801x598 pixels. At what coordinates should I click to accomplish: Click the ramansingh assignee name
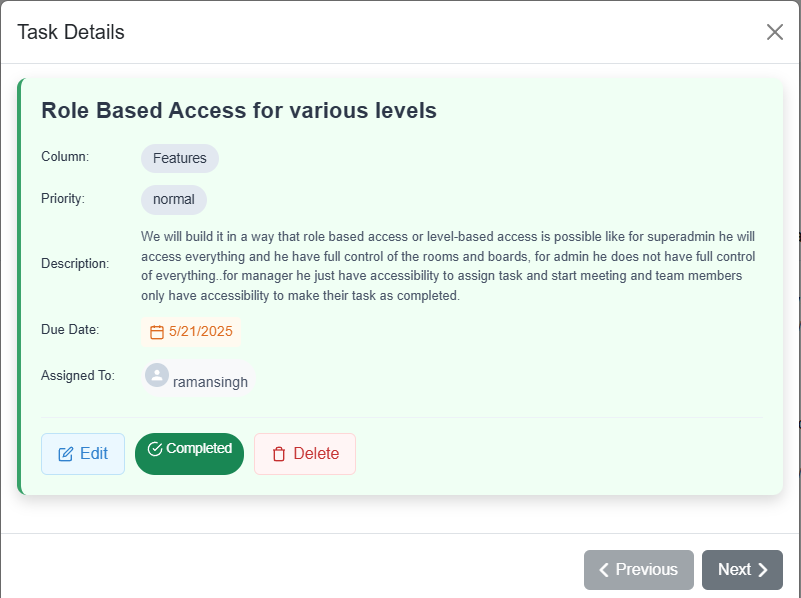coord(210,382)
